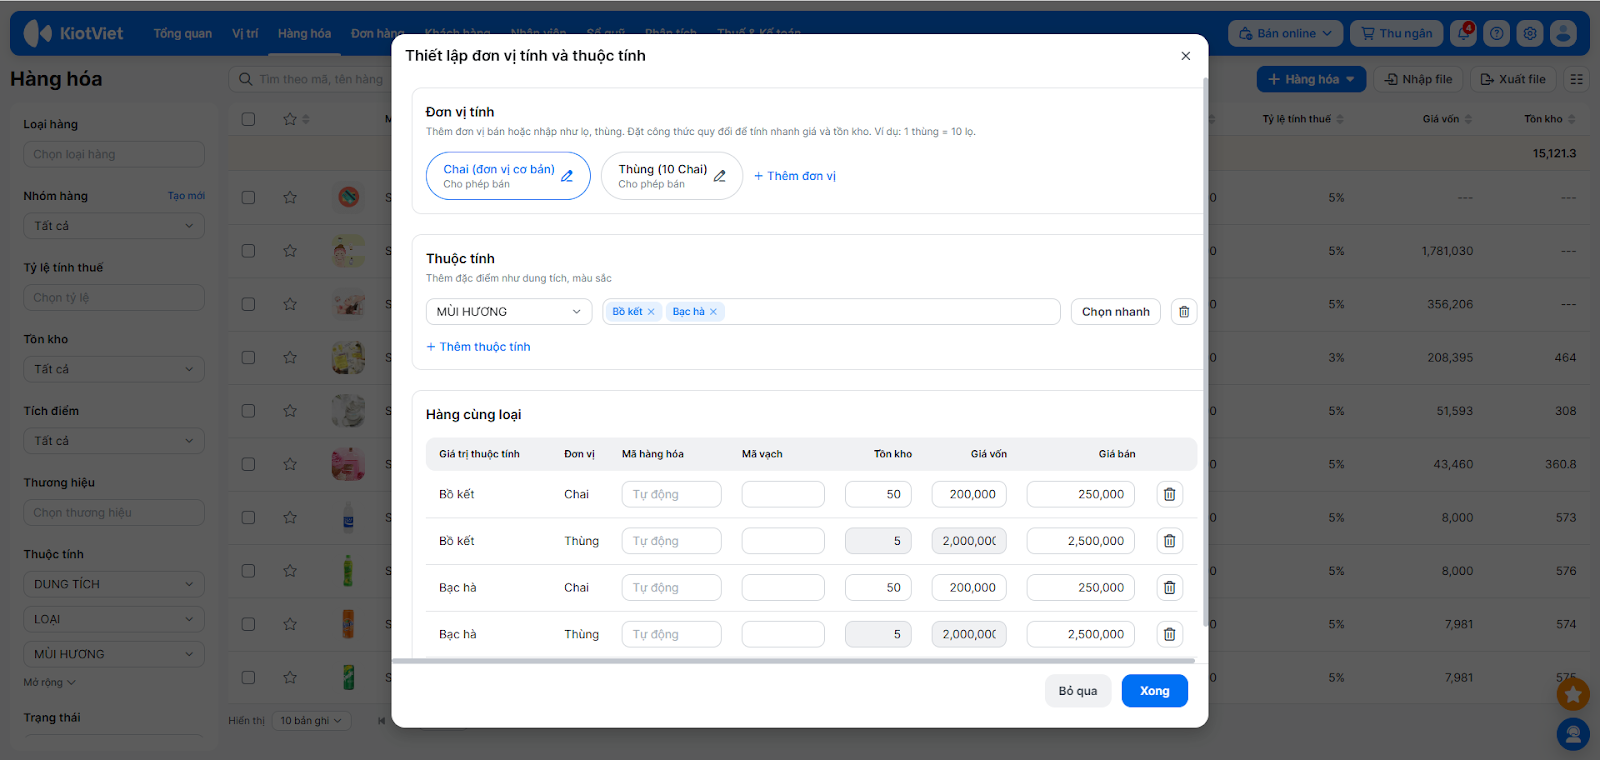Open the settings gear in the top bar
The image size is (1600, 760).
tap(1529, 33)
